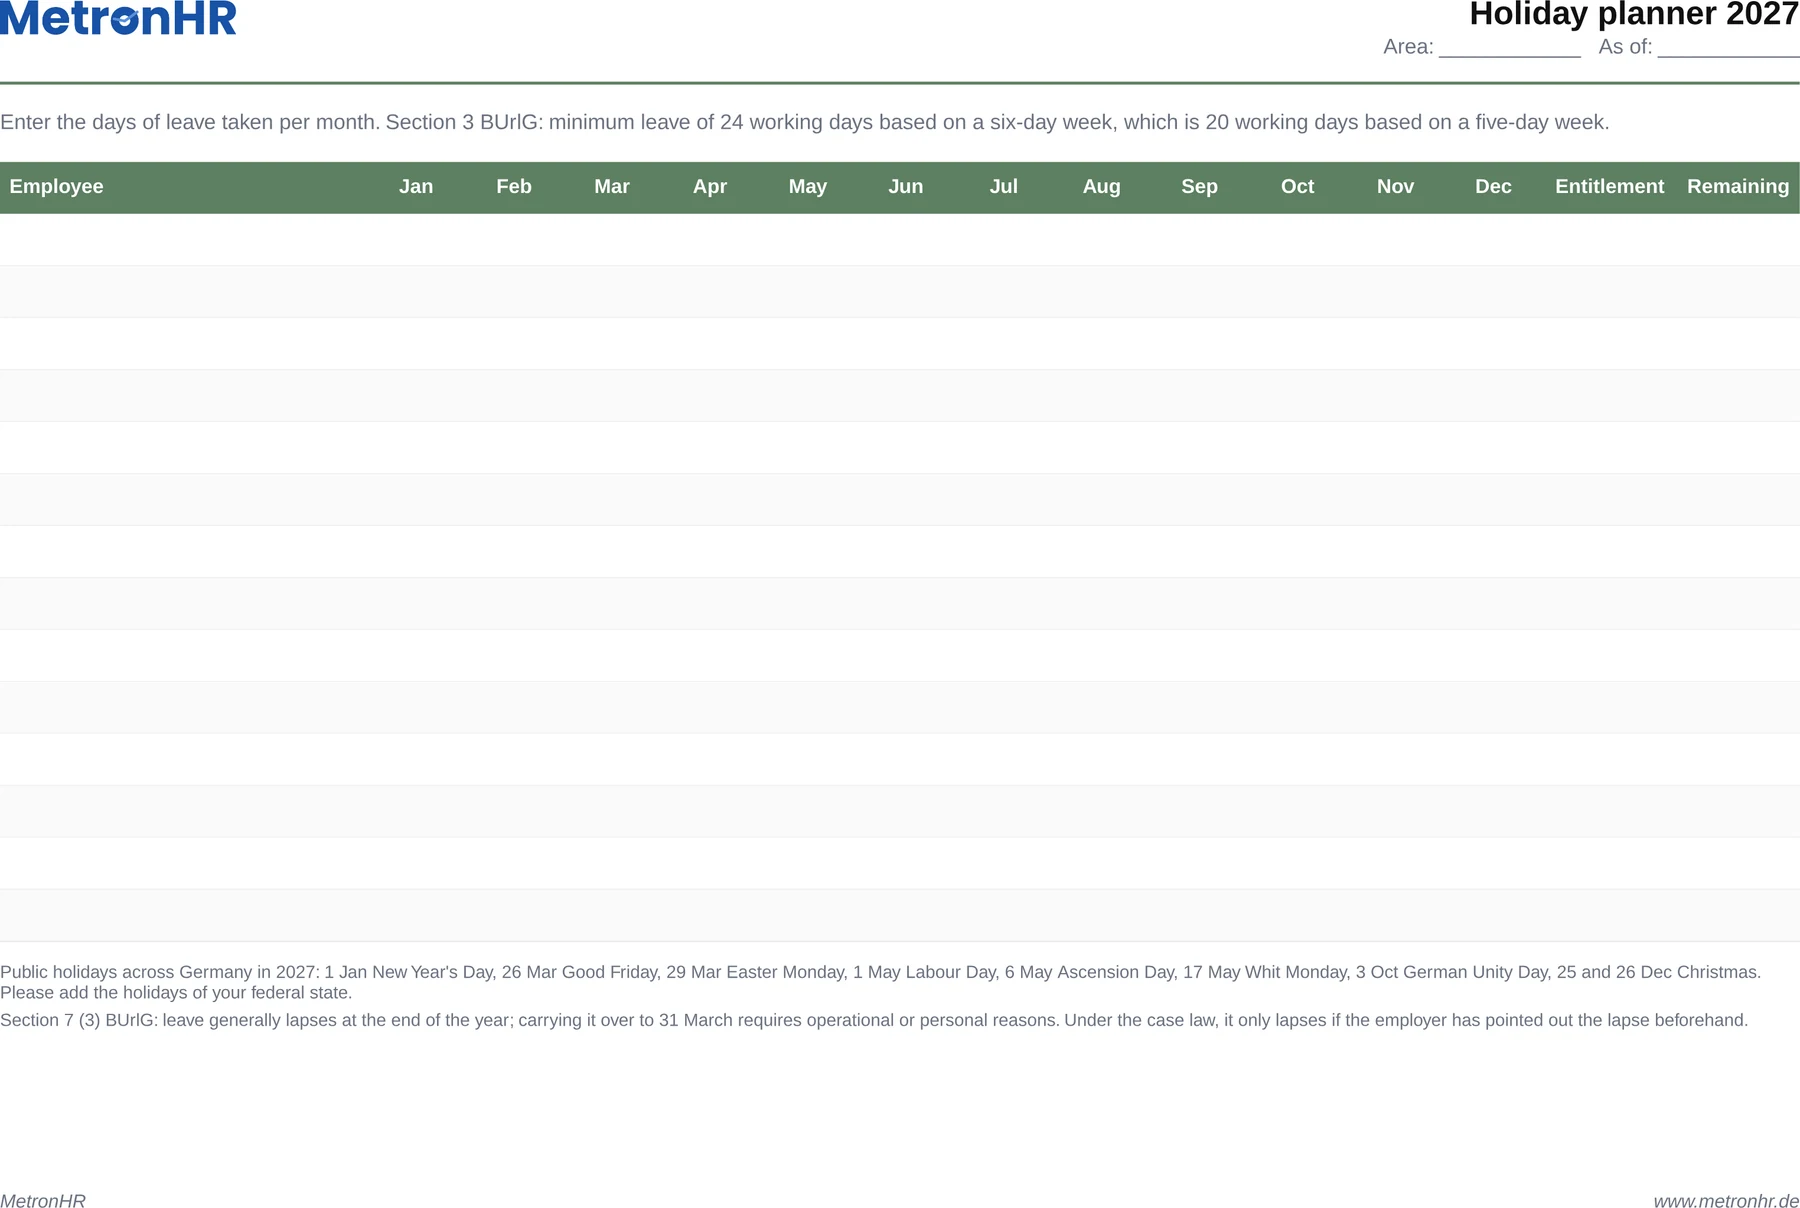1800x1208 pixels.
Task: Select the Entitlement column header
Action: click(1610, 187)
